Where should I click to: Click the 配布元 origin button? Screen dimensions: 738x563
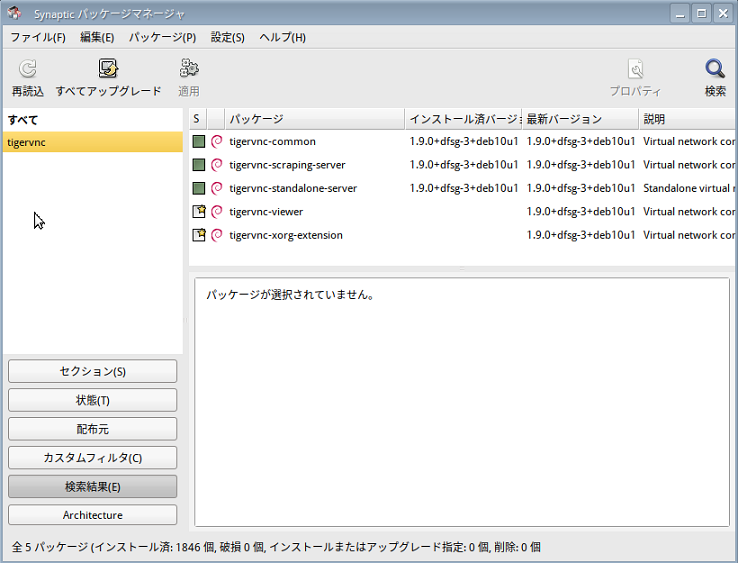click(93, 429)
